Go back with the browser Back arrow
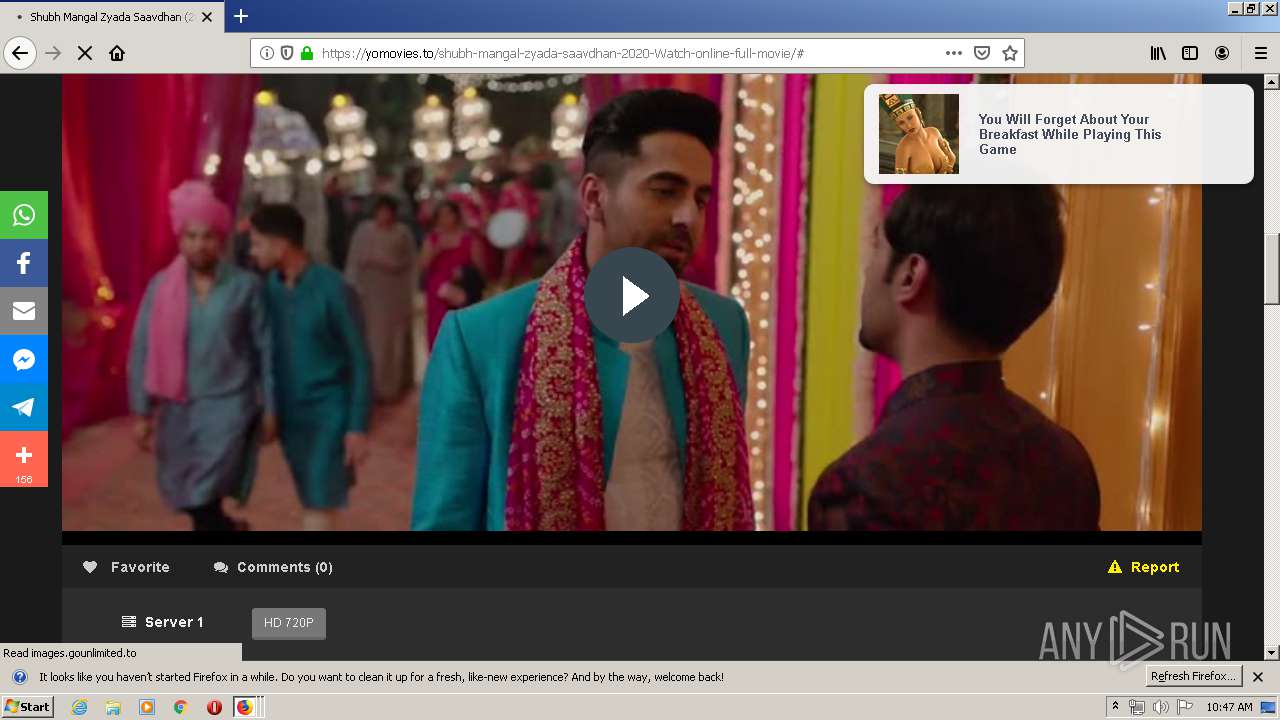This screenshot has width=1280, height=720. (20, 53)
